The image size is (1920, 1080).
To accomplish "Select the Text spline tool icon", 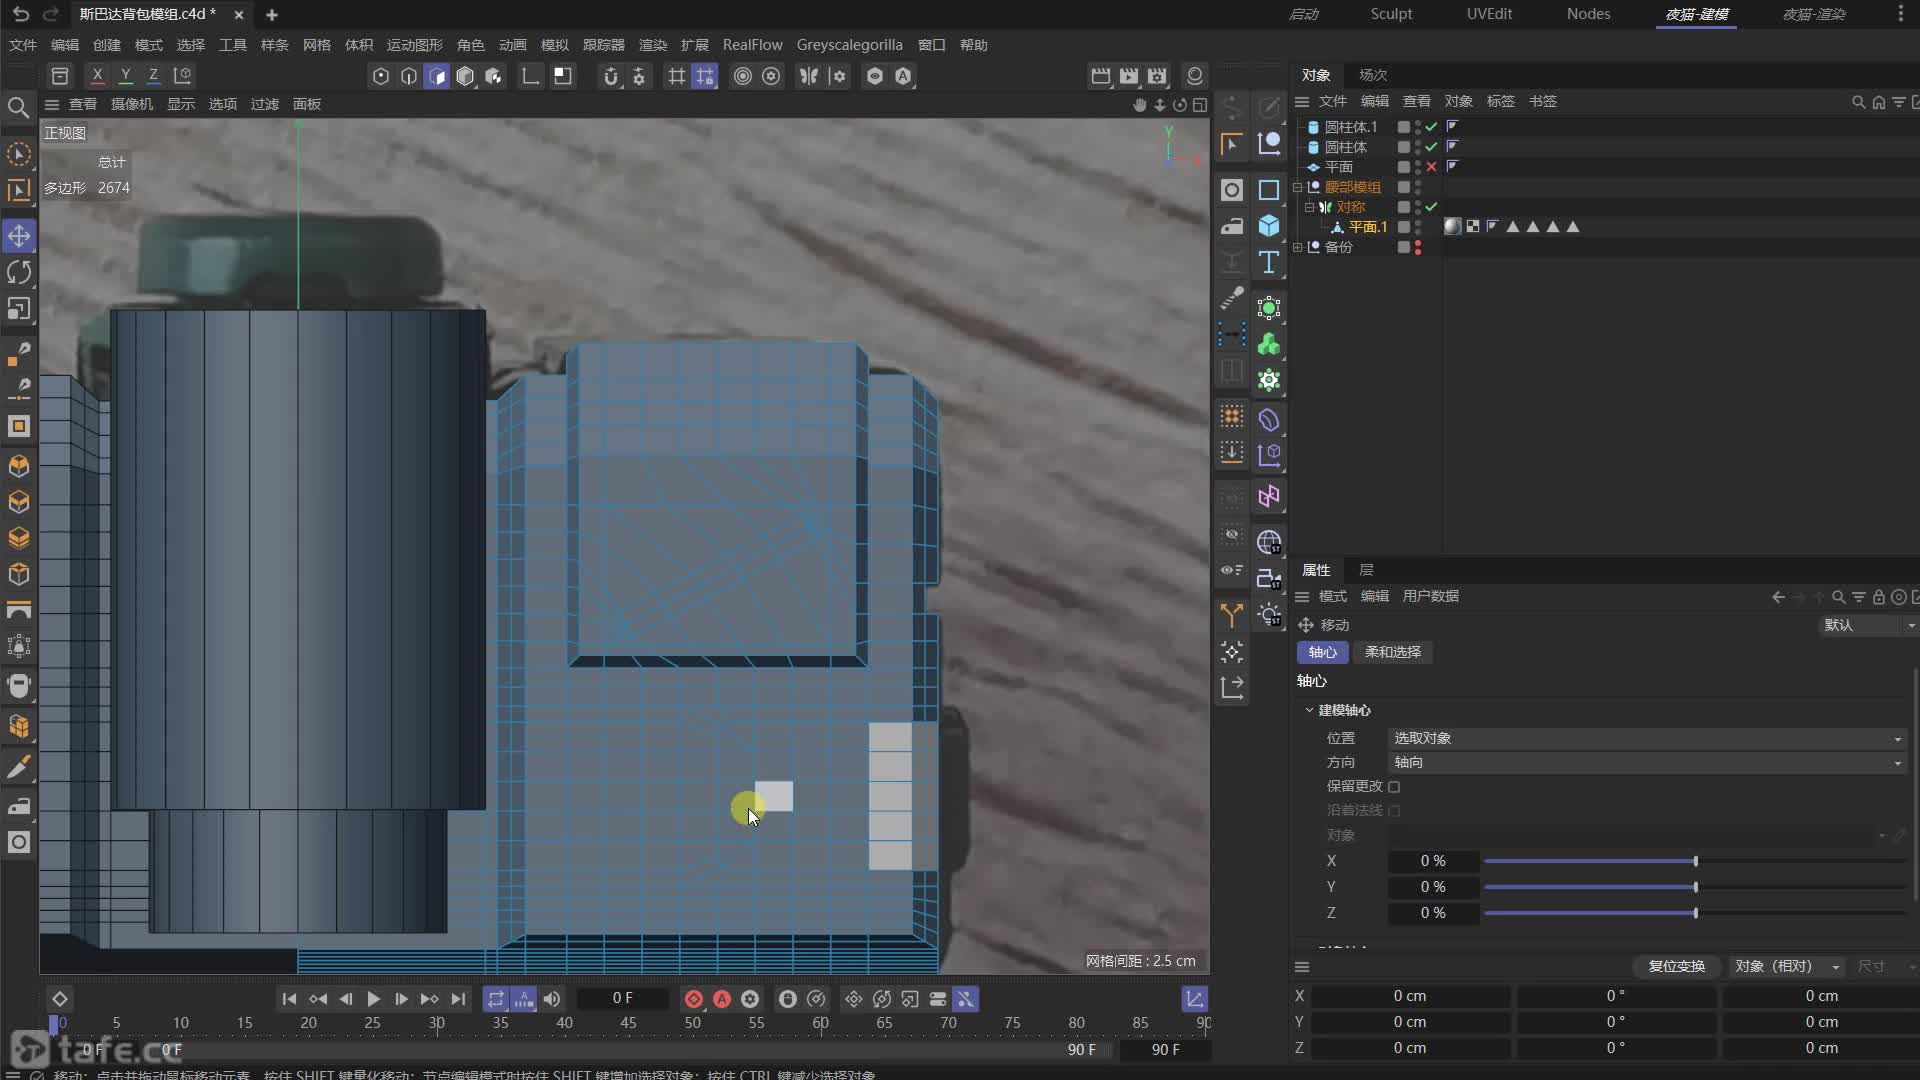I will 1269,262.
